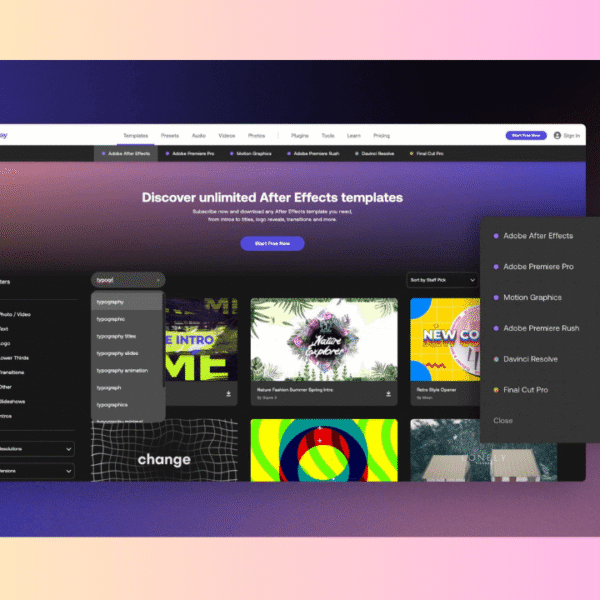Open the Videos nav item
600x600 pixels.
[x=227, y=135]
